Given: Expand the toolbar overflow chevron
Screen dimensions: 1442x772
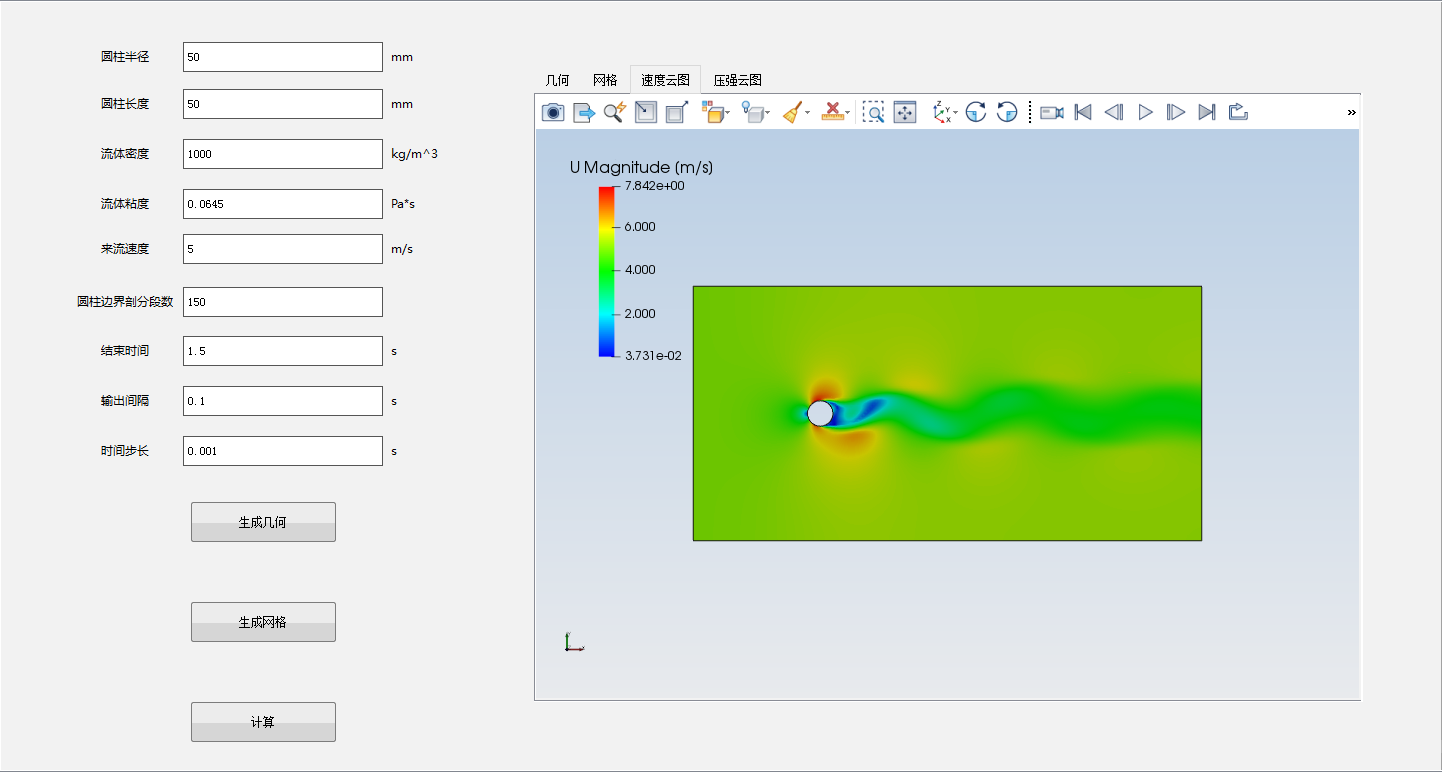Looking at the screenshot, I should point(1352,112).
